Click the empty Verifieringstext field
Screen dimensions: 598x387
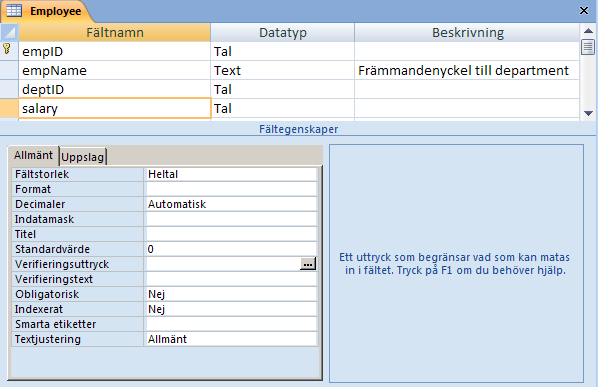click(231, 279)
